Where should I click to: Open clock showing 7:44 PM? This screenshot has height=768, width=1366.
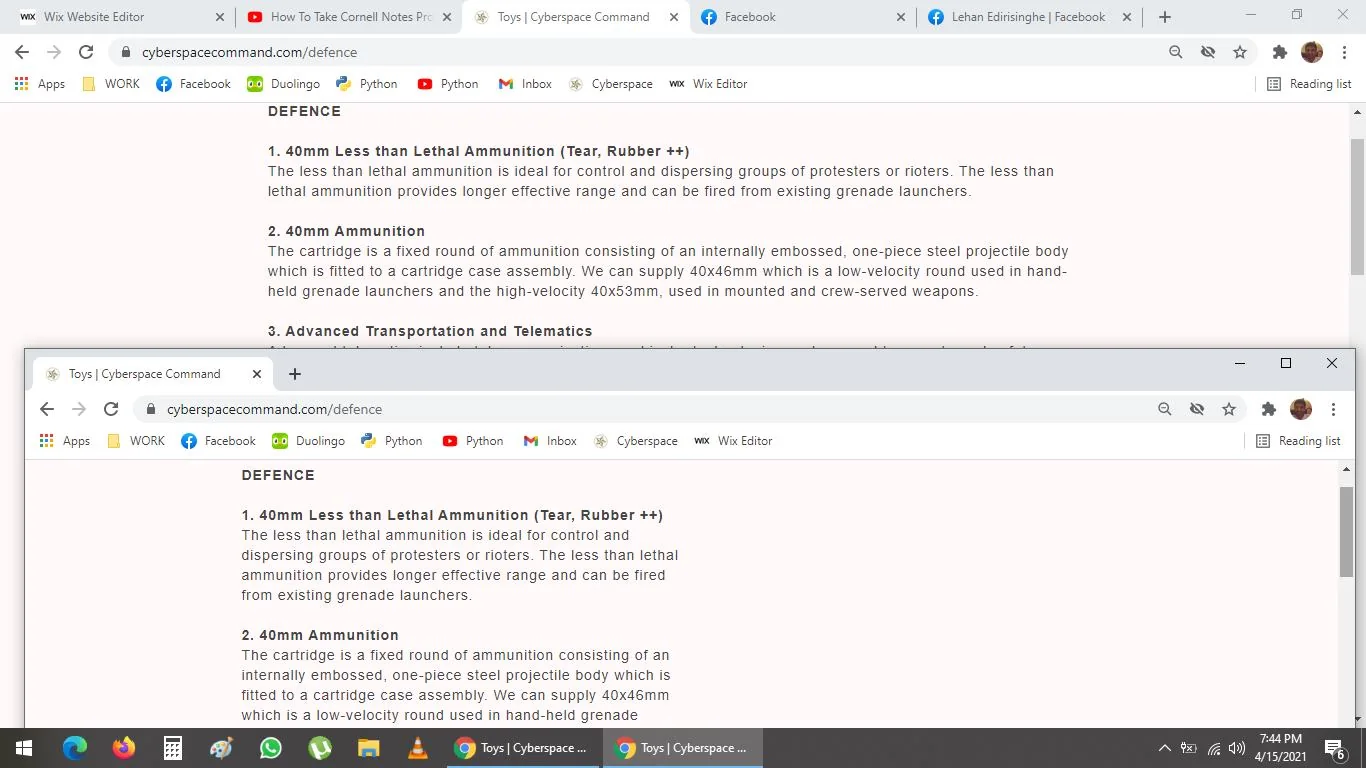tap(1281, 748)
